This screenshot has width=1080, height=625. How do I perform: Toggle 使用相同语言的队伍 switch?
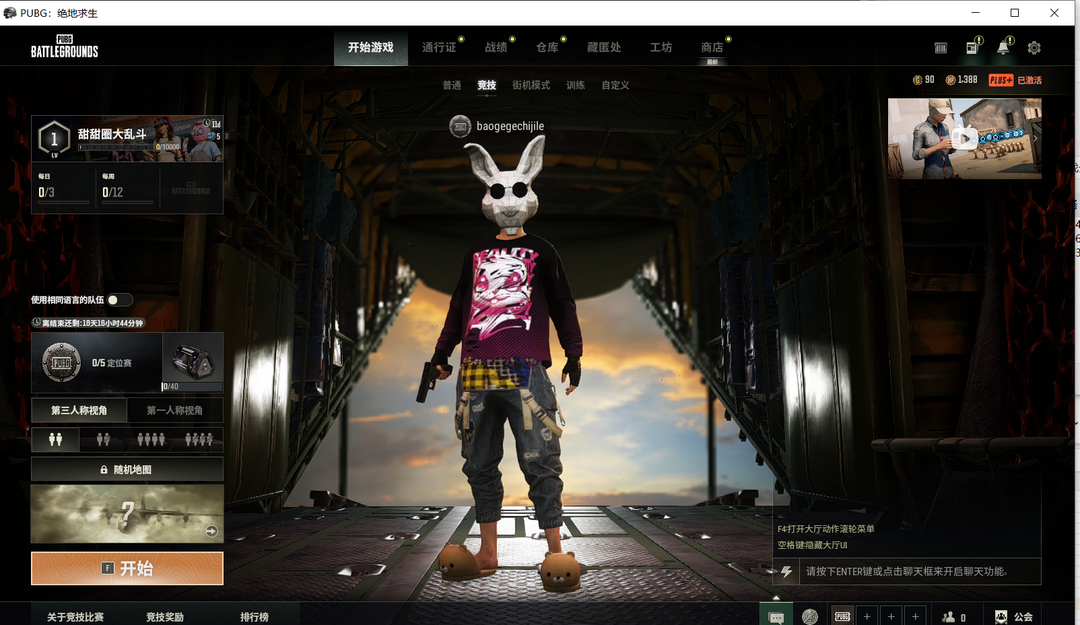coord(118,300)
